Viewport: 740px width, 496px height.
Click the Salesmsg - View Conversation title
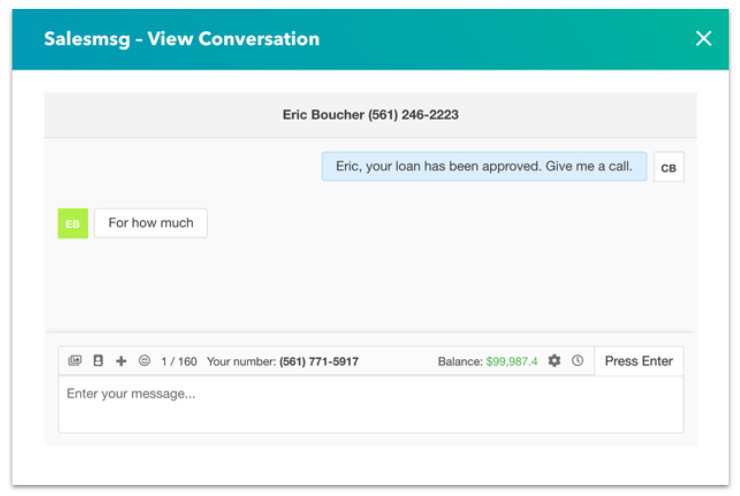pyautogui.click(x=182, y=39)
